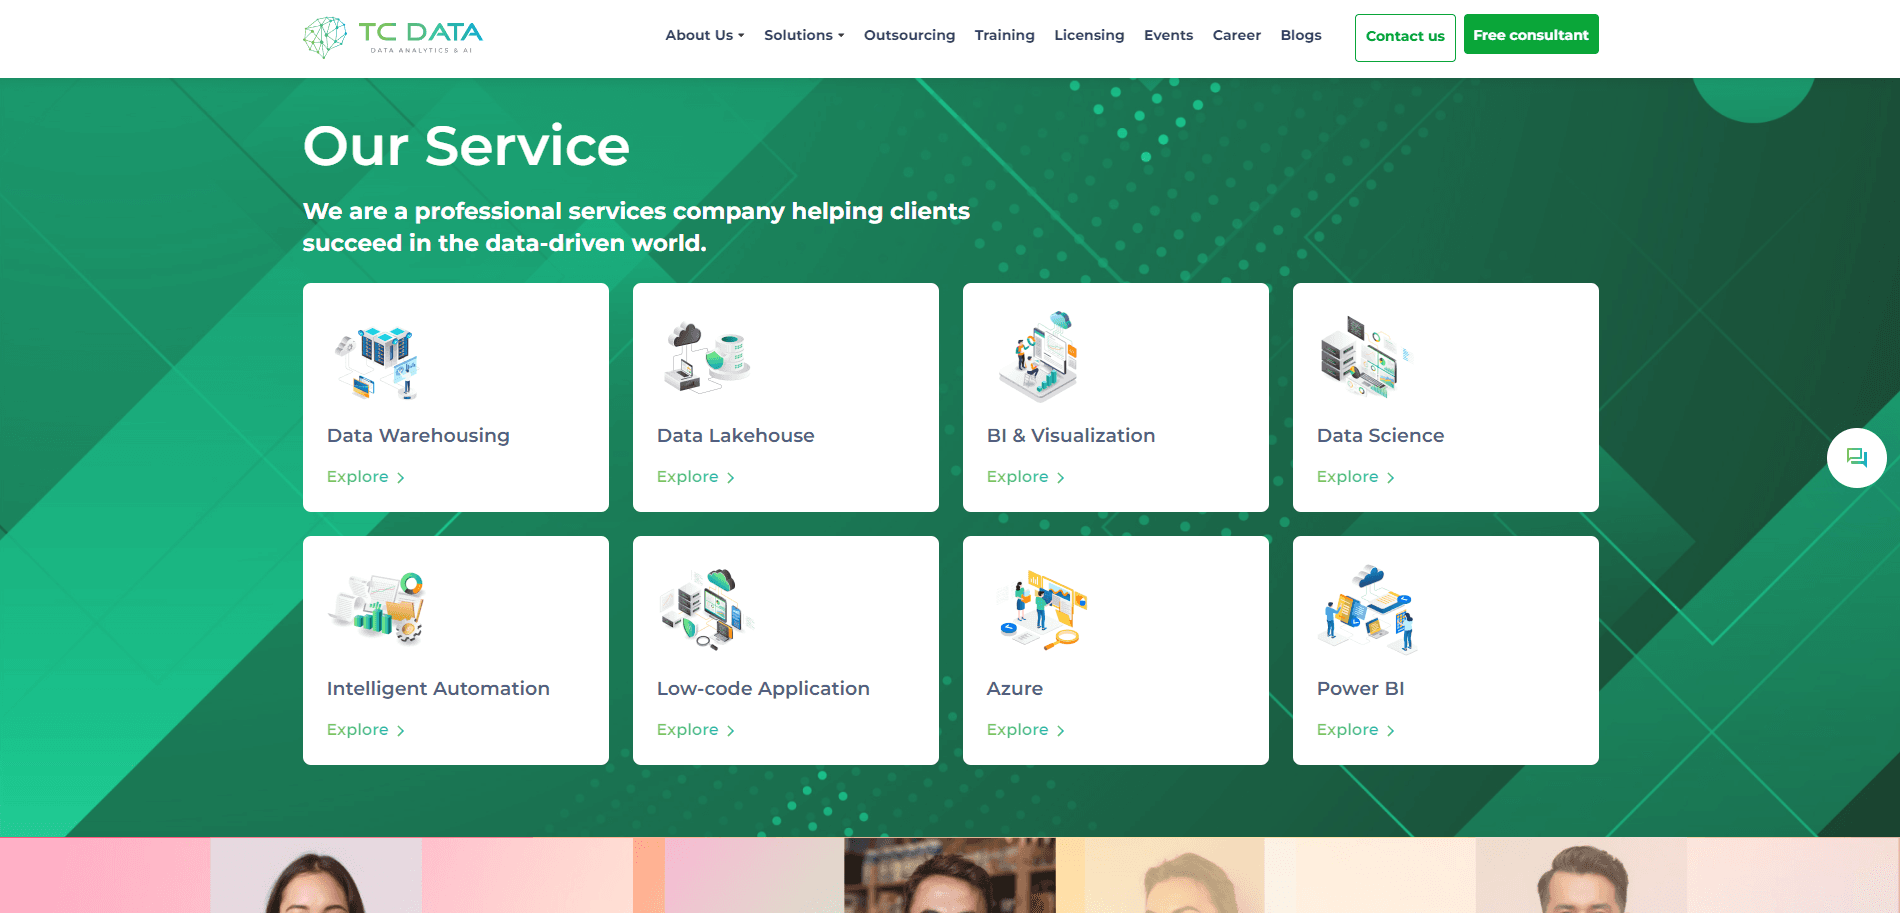Click the Free consultant button

tap(1531, 35)
